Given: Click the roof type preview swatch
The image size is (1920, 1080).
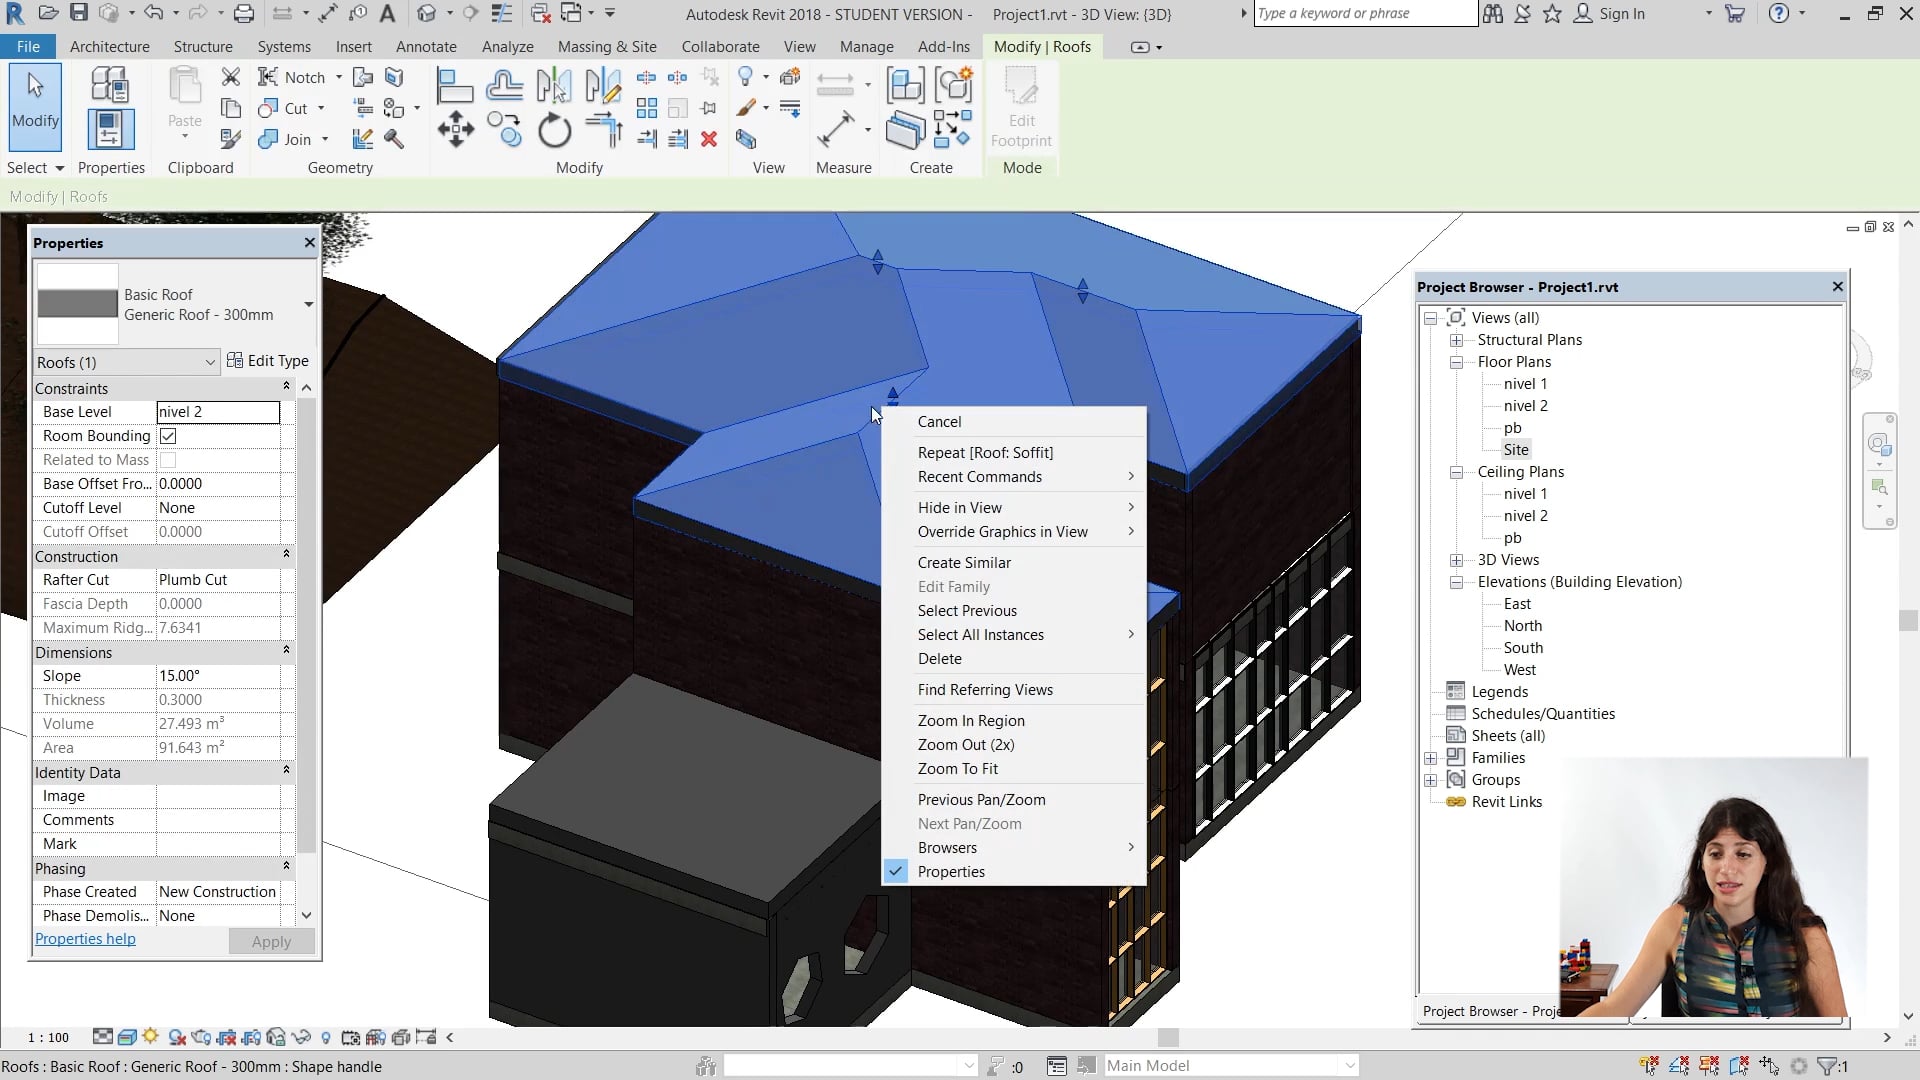Looking at the screenshot, I should pos(77,303).
